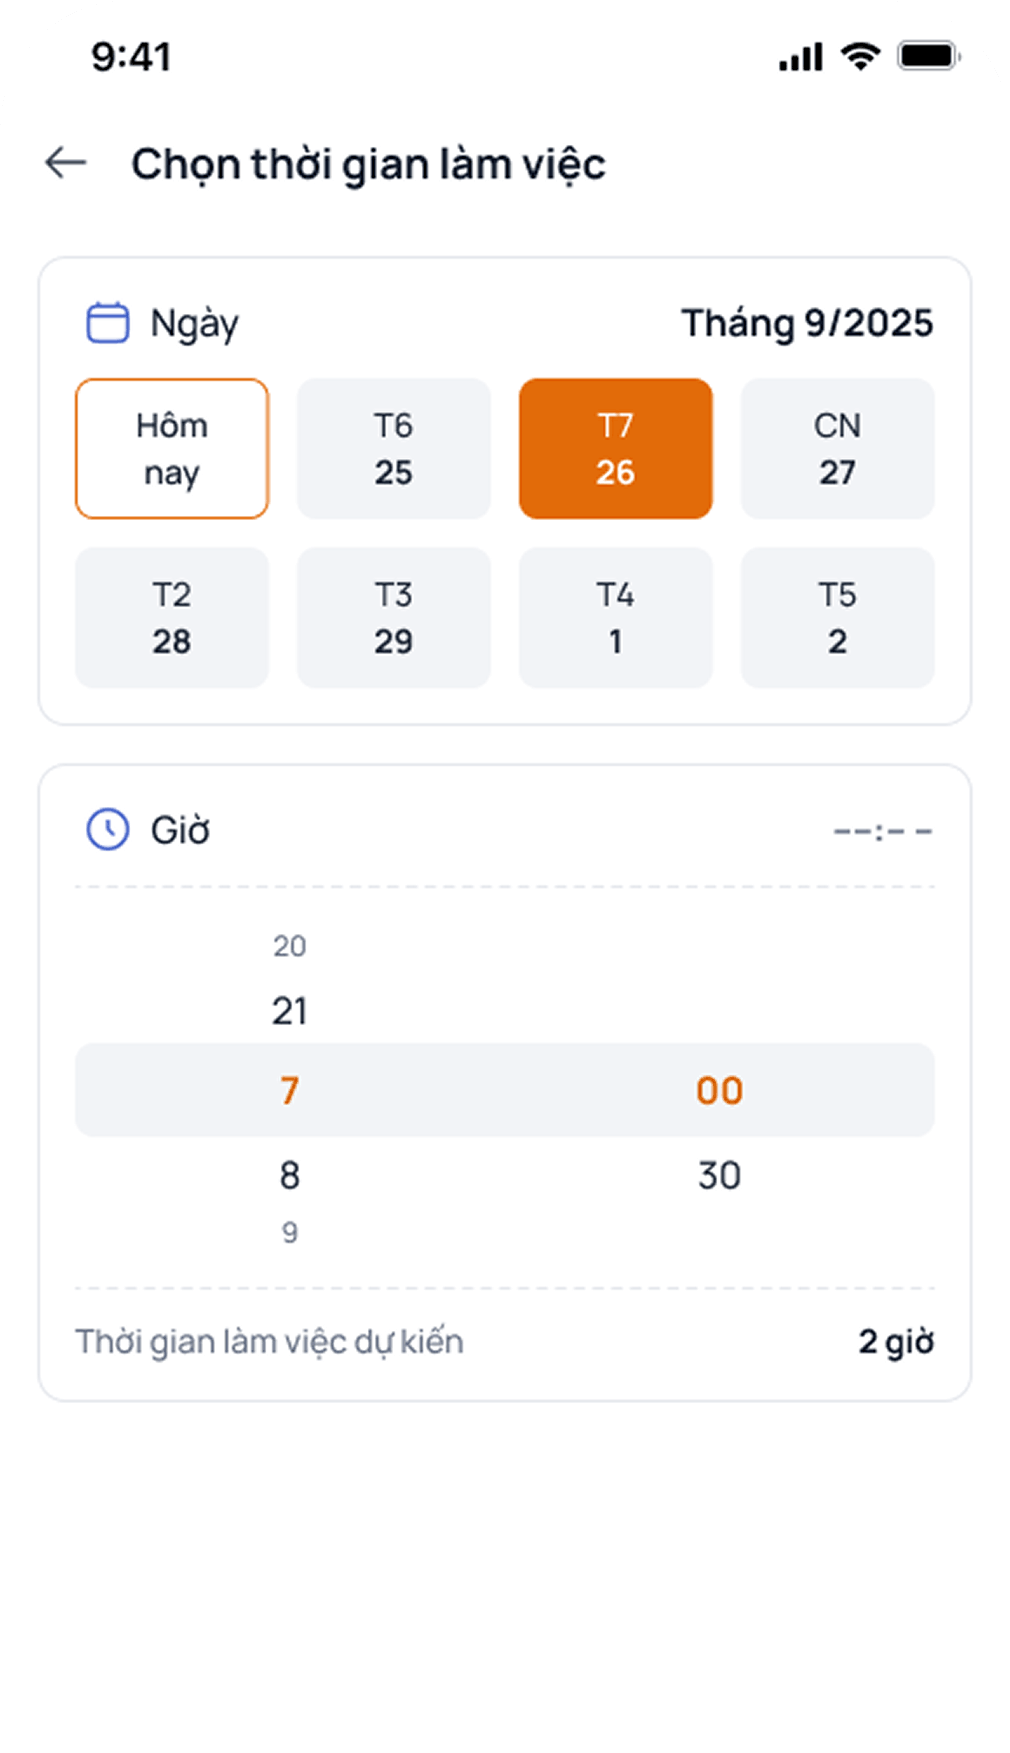The height and width of the screenshot is (1753, 1010).
Task: Tap the battery status icon
Action: coord(928,56)
